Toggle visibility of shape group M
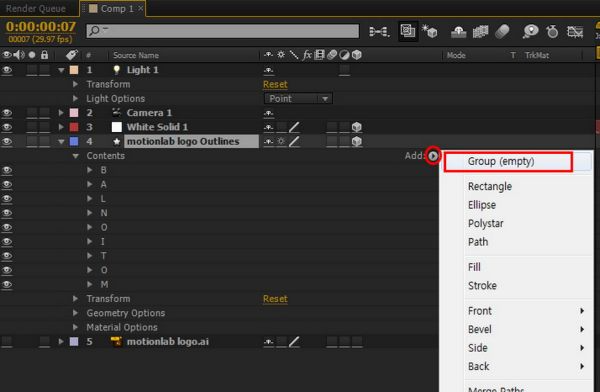This screenshot has height=392, width=600. click(7, 284)
